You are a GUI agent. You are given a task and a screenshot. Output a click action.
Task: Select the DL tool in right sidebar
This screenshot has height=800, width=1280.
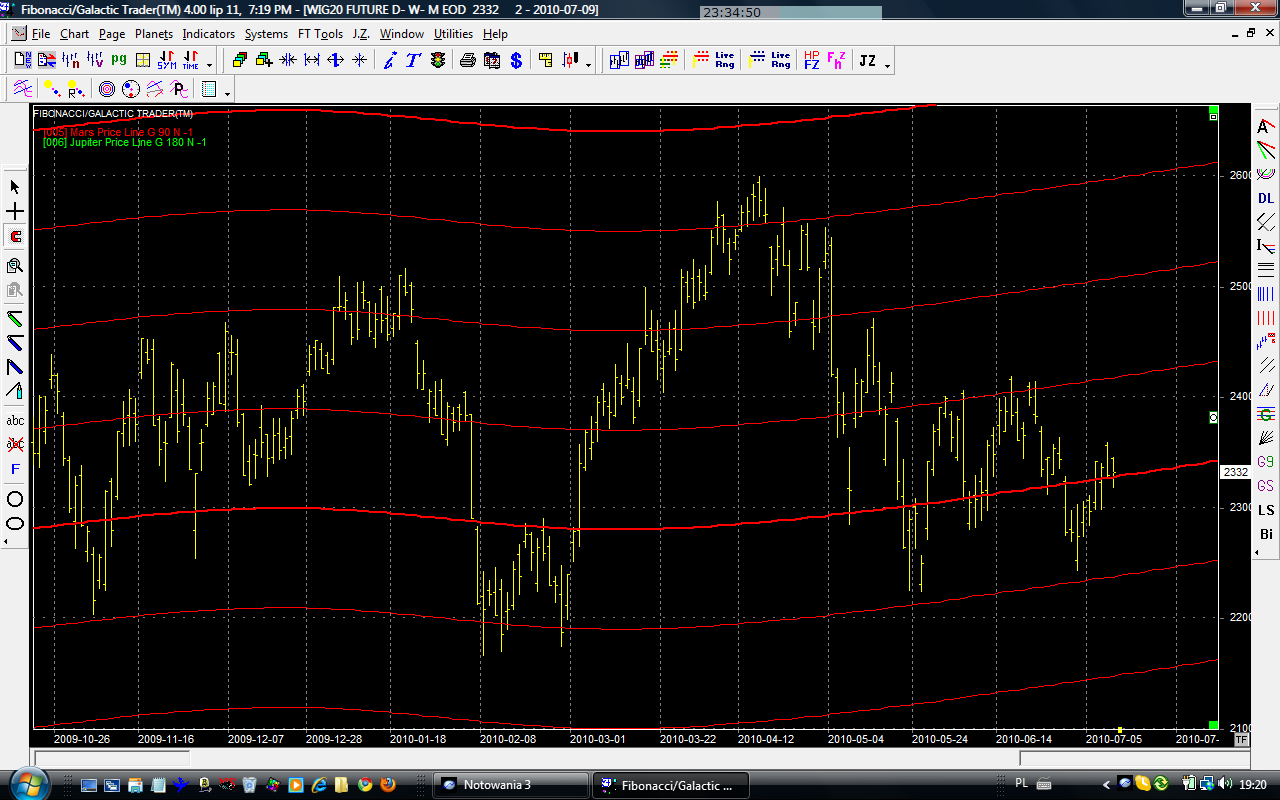[1266, 198]
